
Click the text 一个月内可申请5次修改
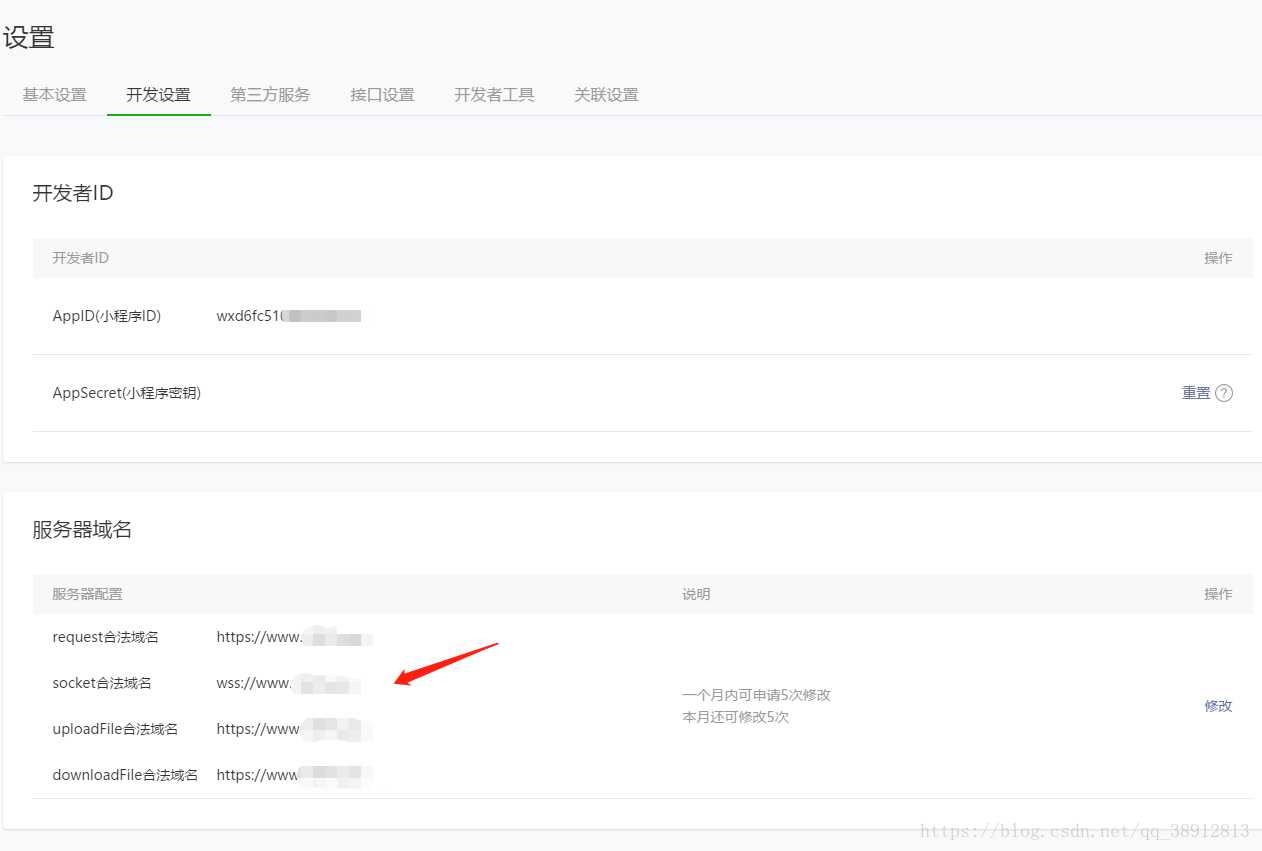coord(756,695)
